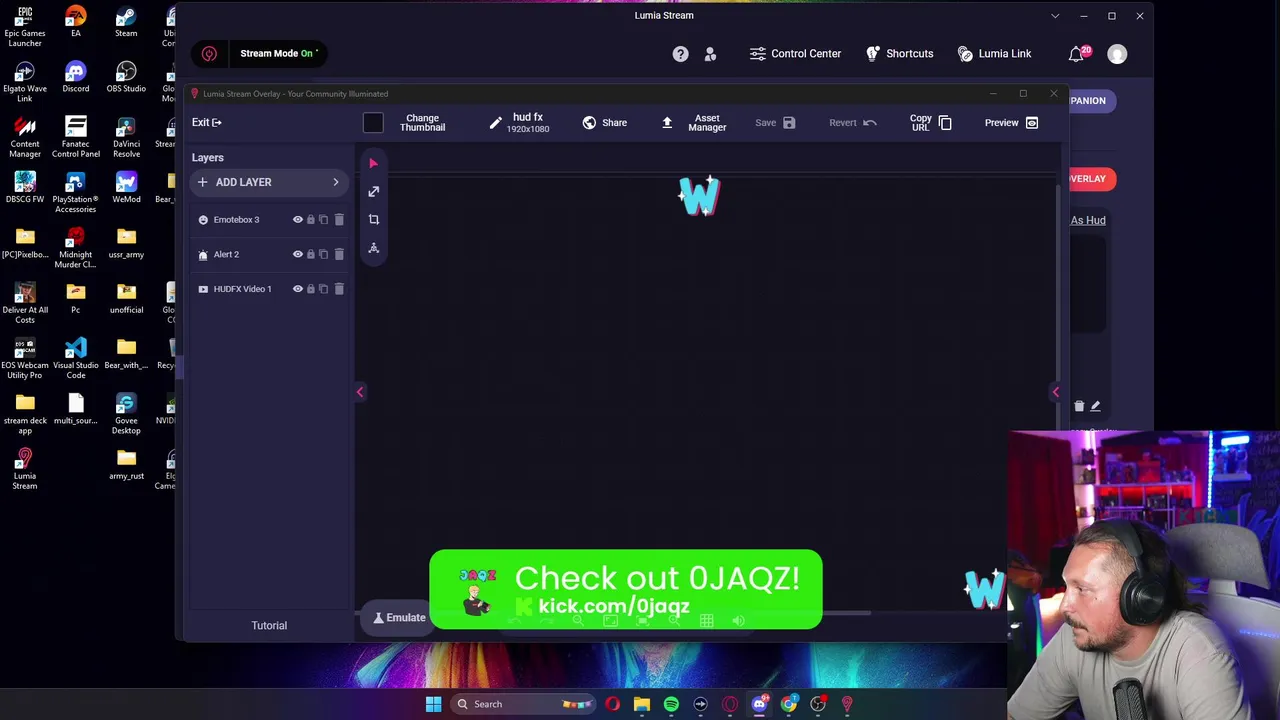1280x720 pixels.
Task: Select the Alert 2 layer row
Action: 270,254
